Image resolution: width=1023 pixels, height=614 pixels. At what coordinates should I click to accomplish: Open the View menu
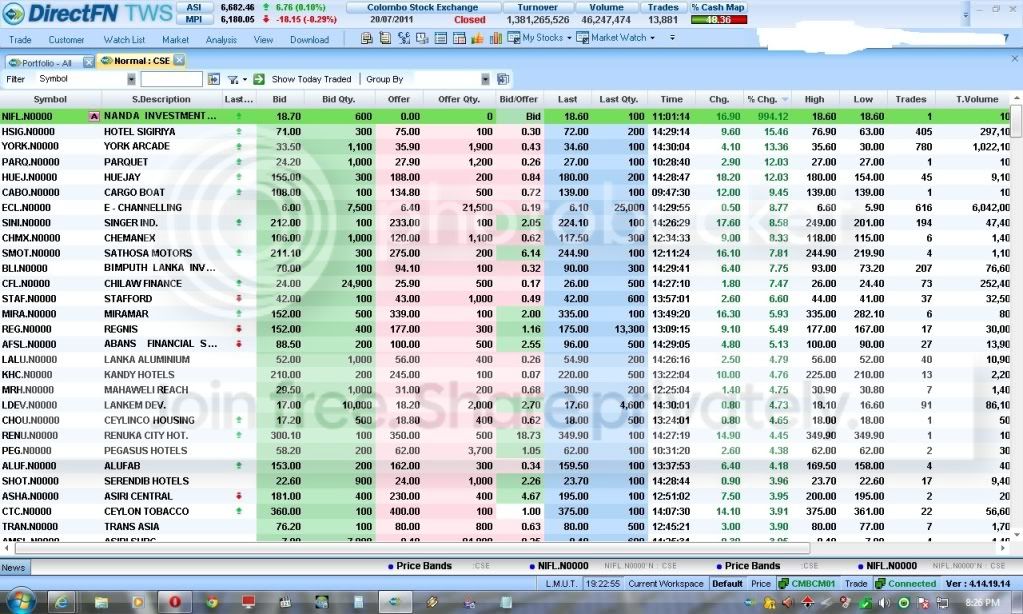263,40
